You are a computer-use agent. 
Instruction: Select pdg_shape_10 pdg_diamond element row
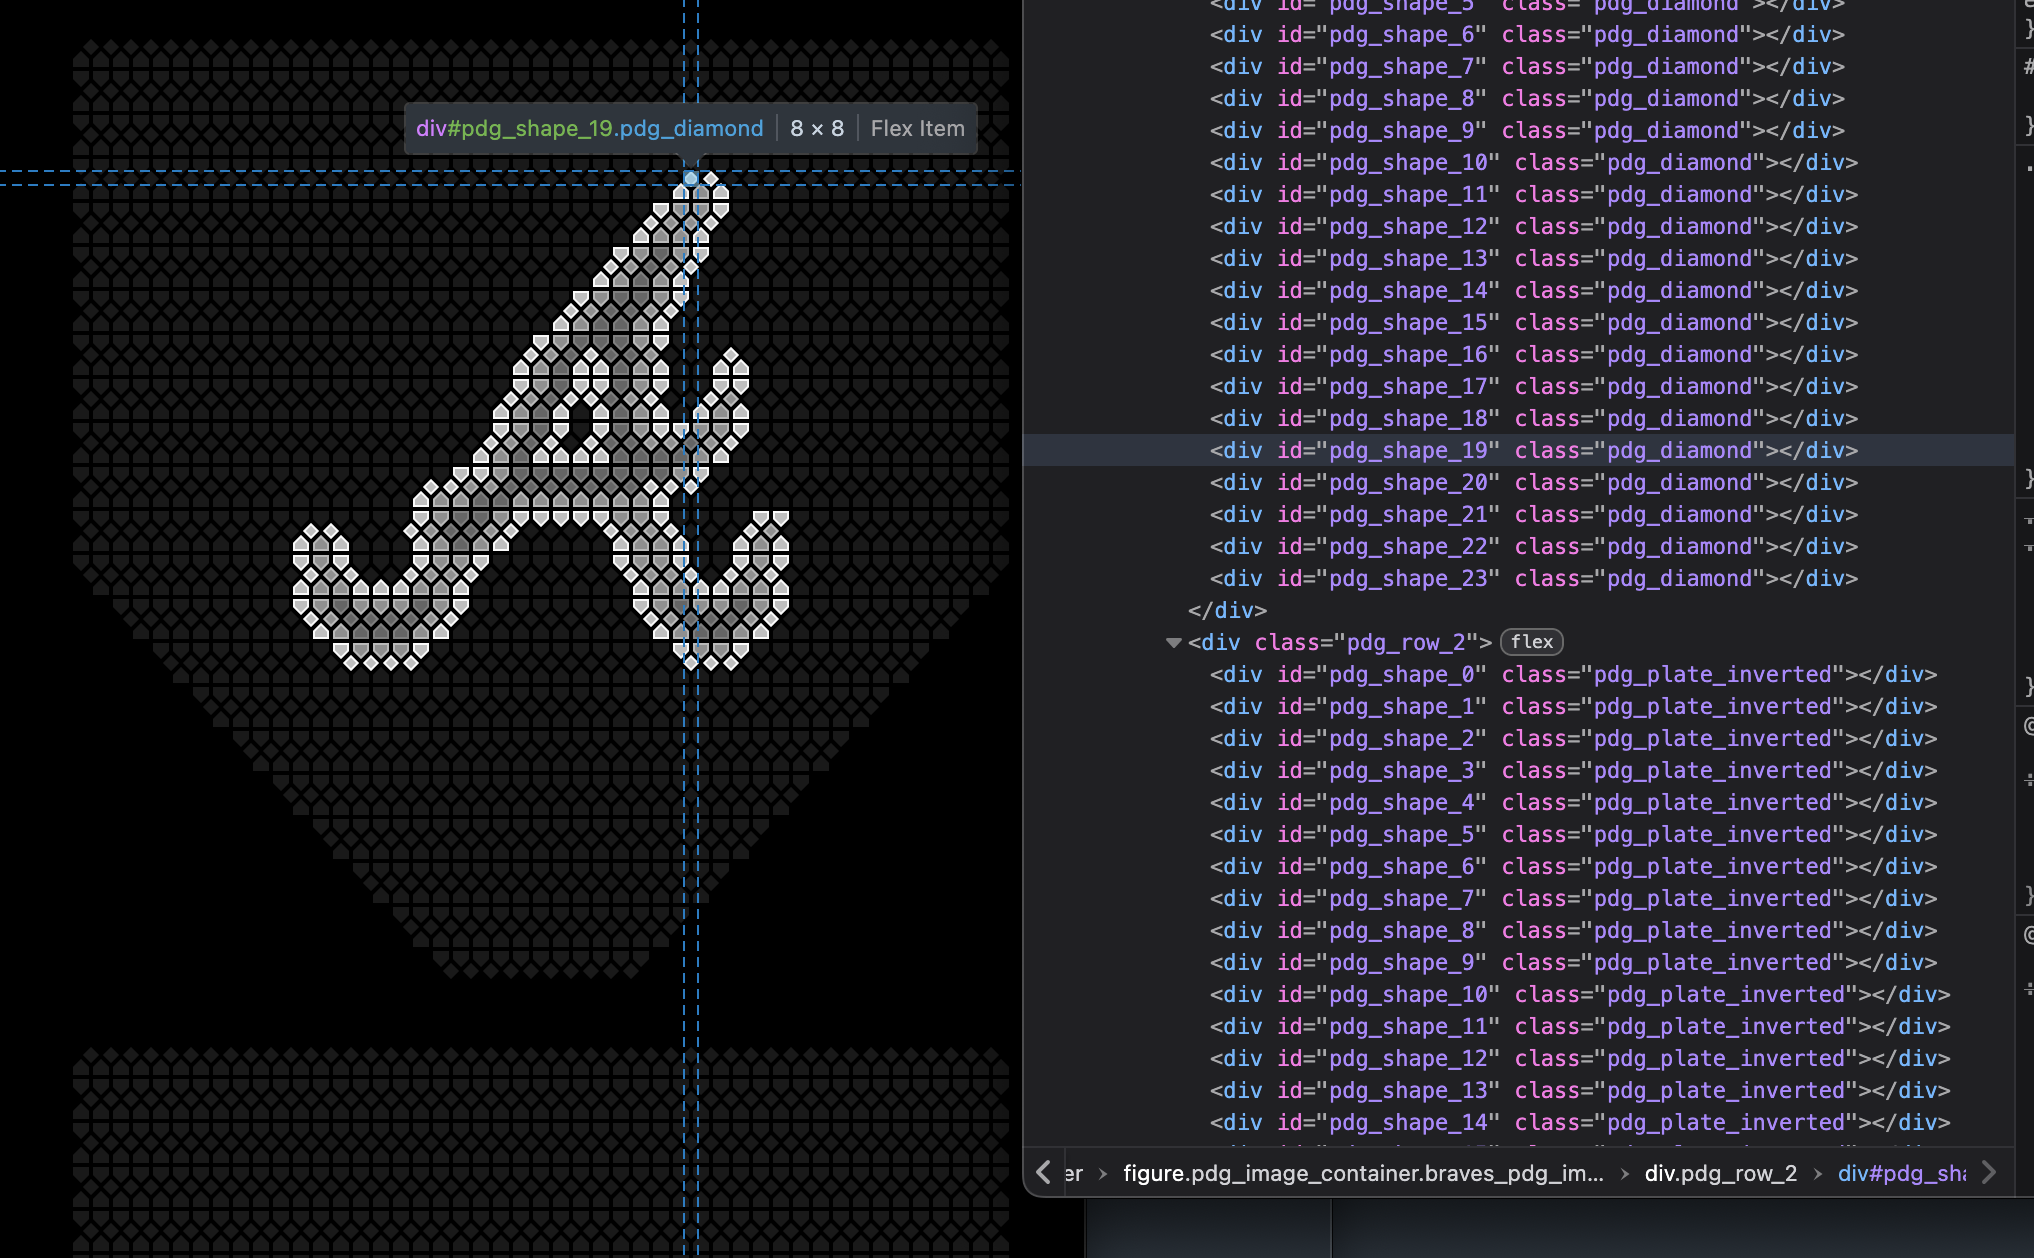1519,162
